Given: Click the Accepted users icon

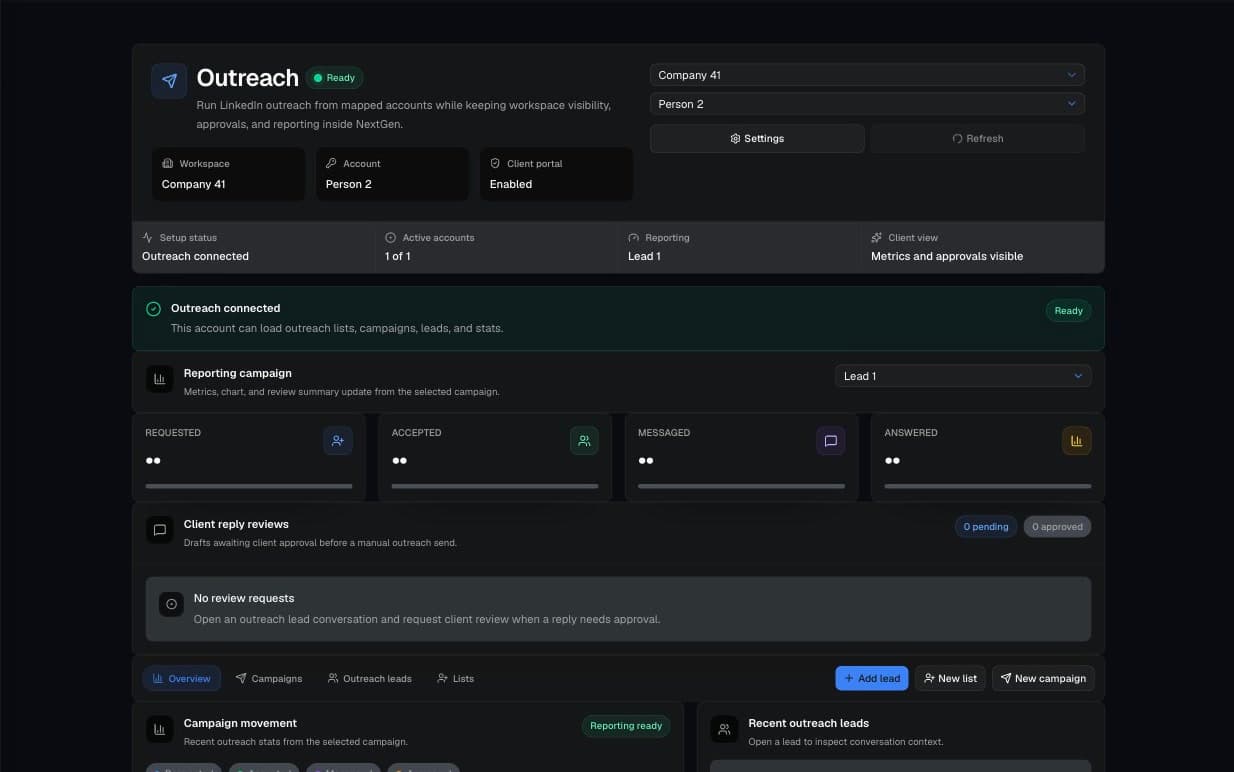Looking at the screenshot, I should tap(584, 441).
